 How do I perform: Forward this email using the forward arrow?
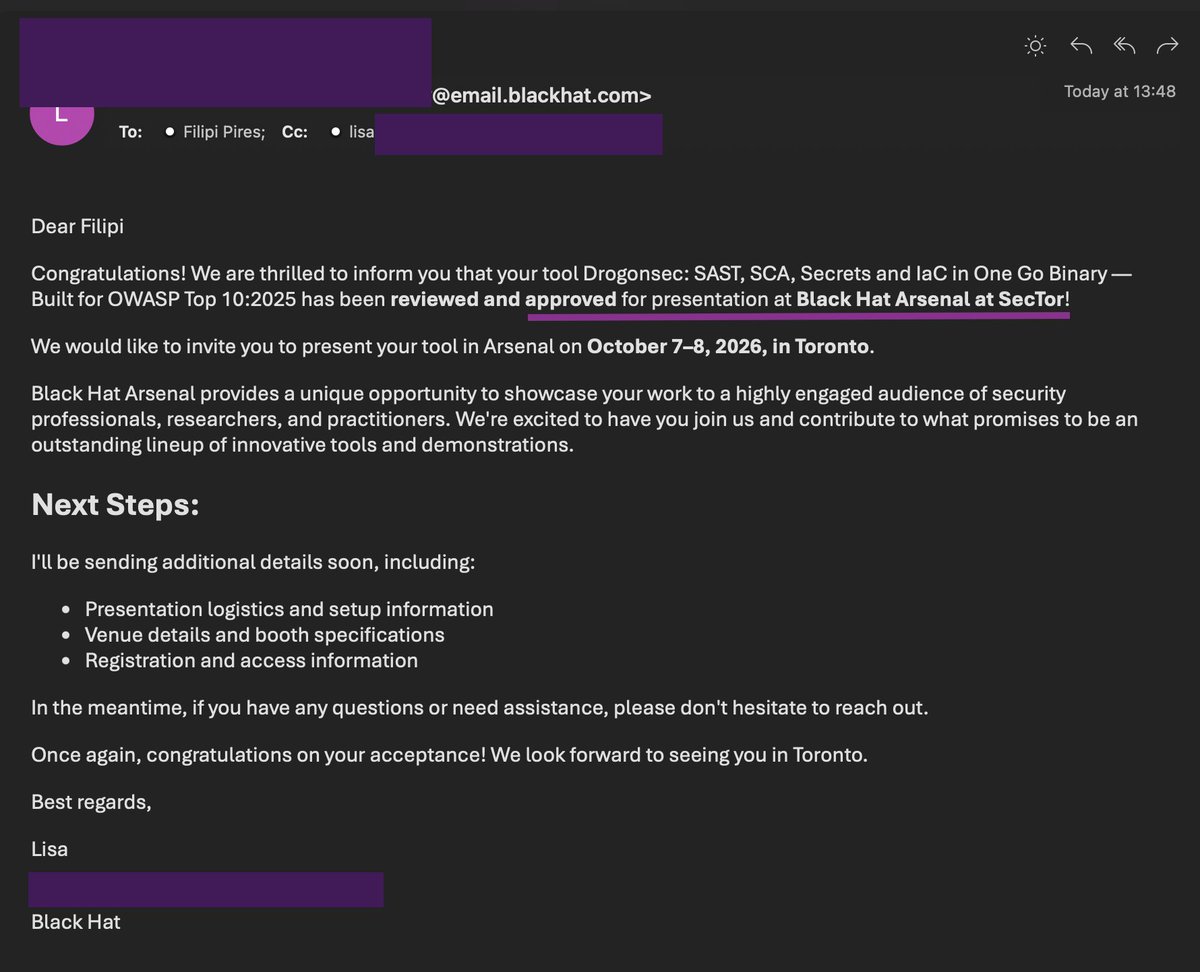point(1167,45)
